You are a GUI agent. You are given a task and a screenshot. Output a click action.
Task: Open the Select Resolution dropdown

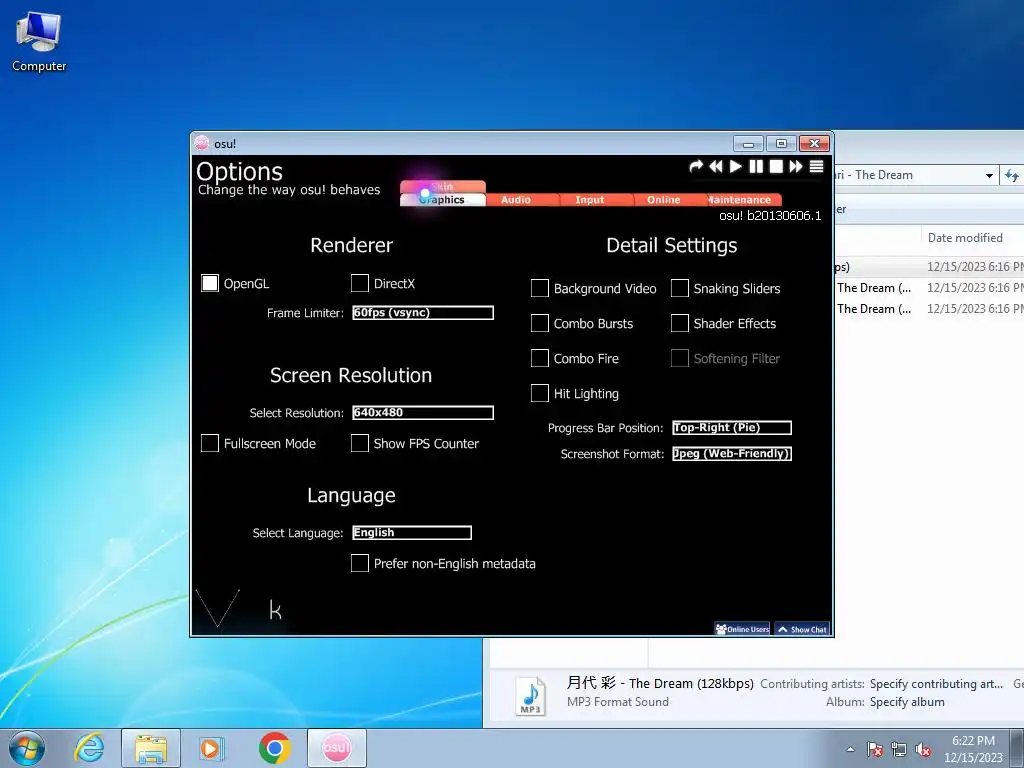click(423, 413)
